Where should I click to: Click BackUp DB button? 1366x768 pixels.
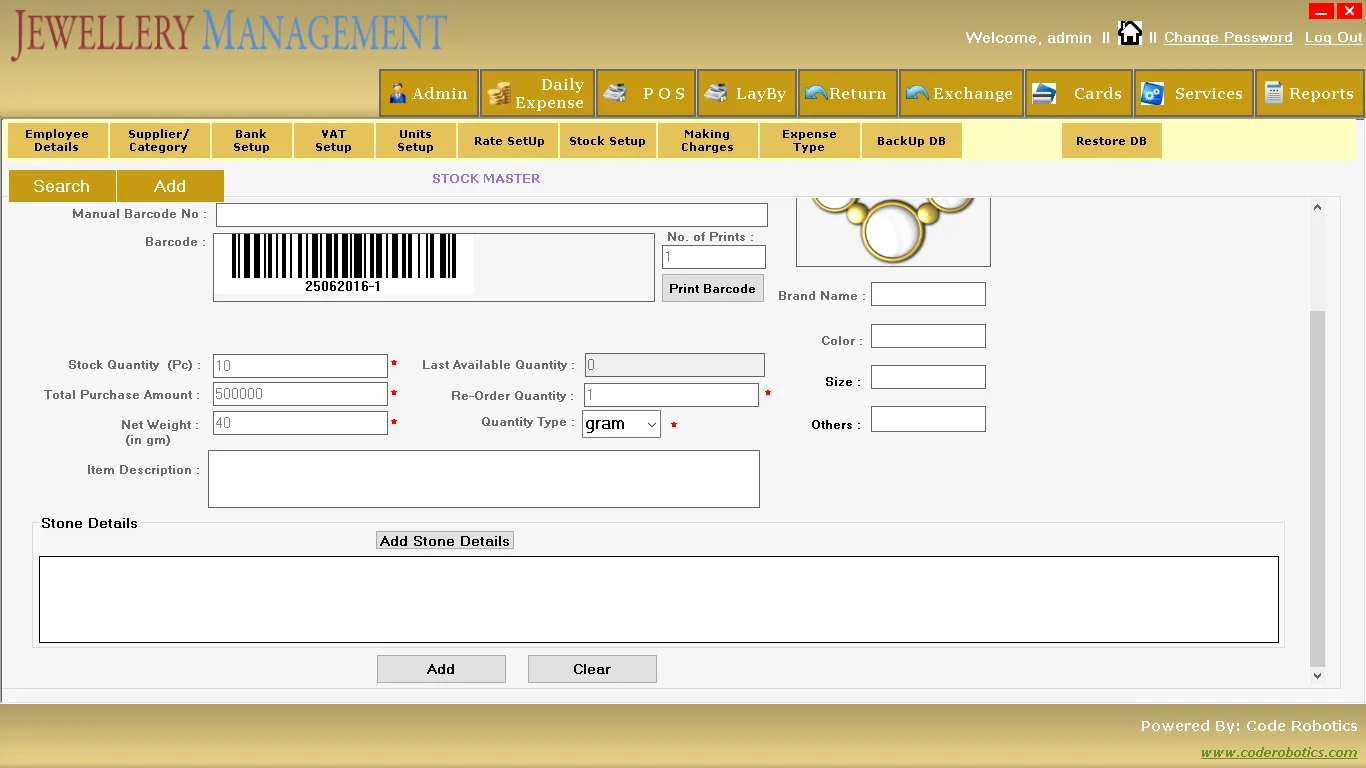[x=911, y=141]
